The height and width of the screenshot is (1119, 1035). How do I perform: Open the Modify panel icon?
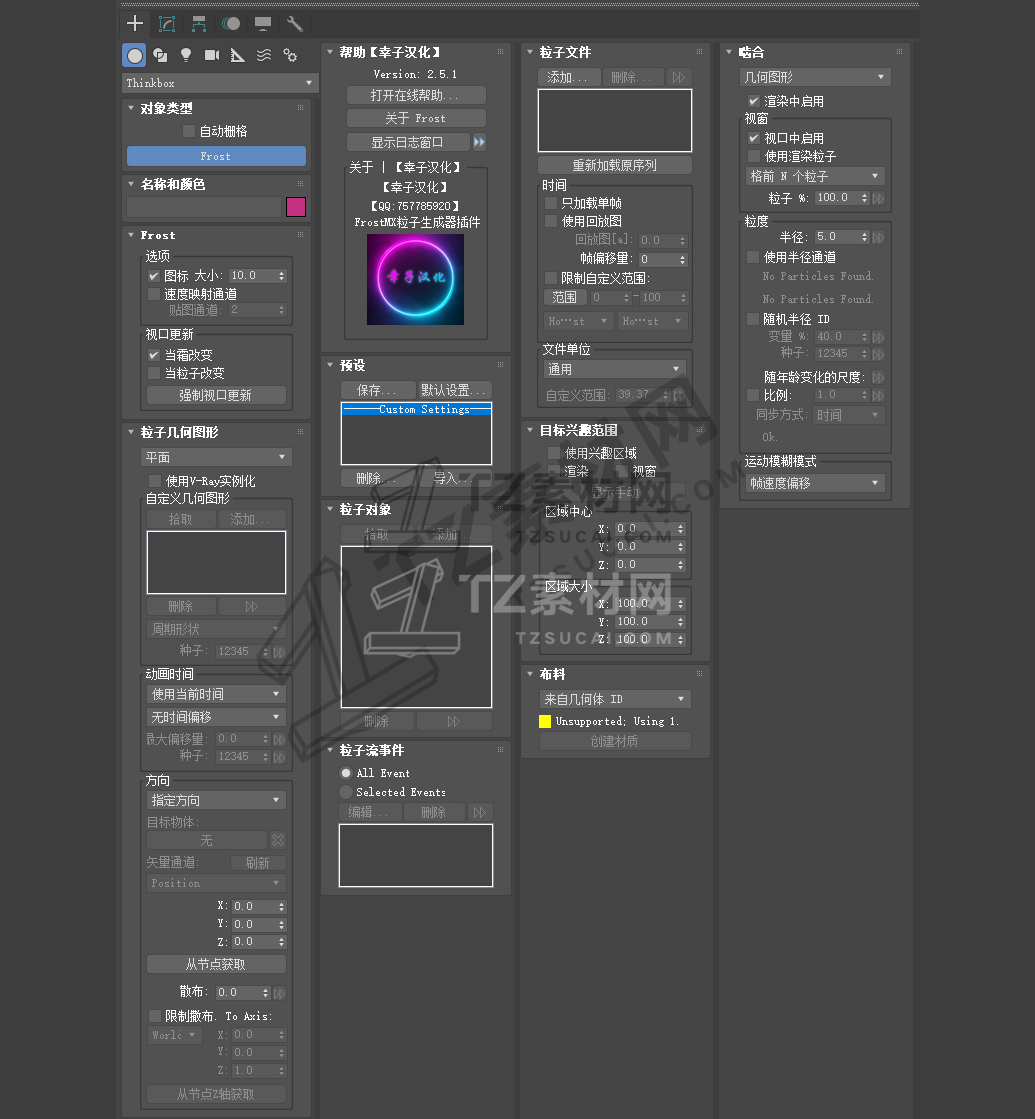tap(167, 24)
